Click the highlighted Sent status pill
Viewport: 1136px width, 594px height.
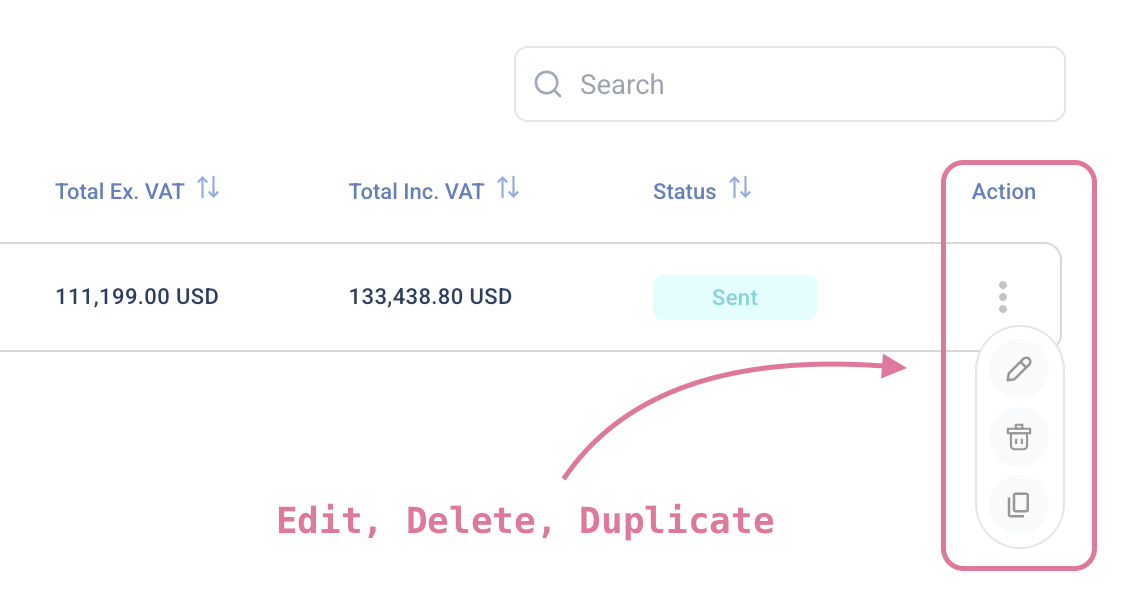point(735,297)
